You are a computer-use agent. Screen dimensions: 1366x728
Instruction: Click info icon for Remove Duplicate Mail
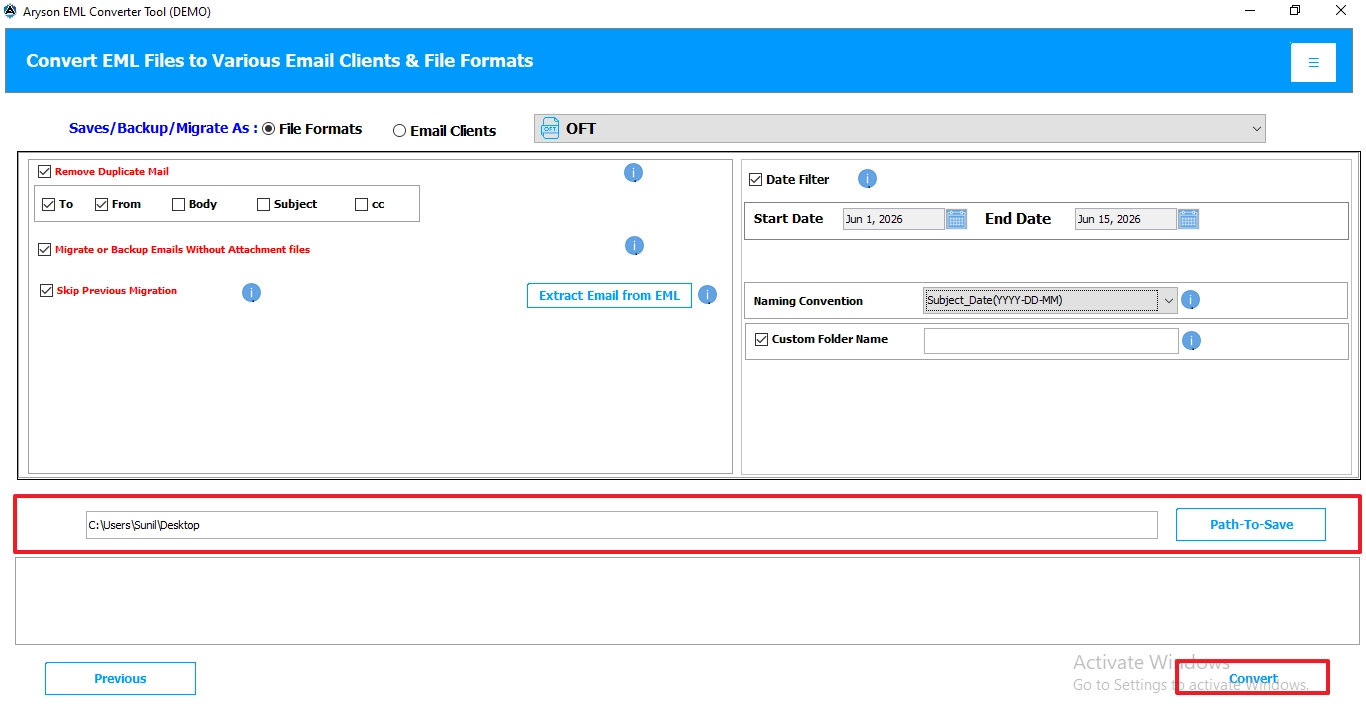click(x=633, y=173)
